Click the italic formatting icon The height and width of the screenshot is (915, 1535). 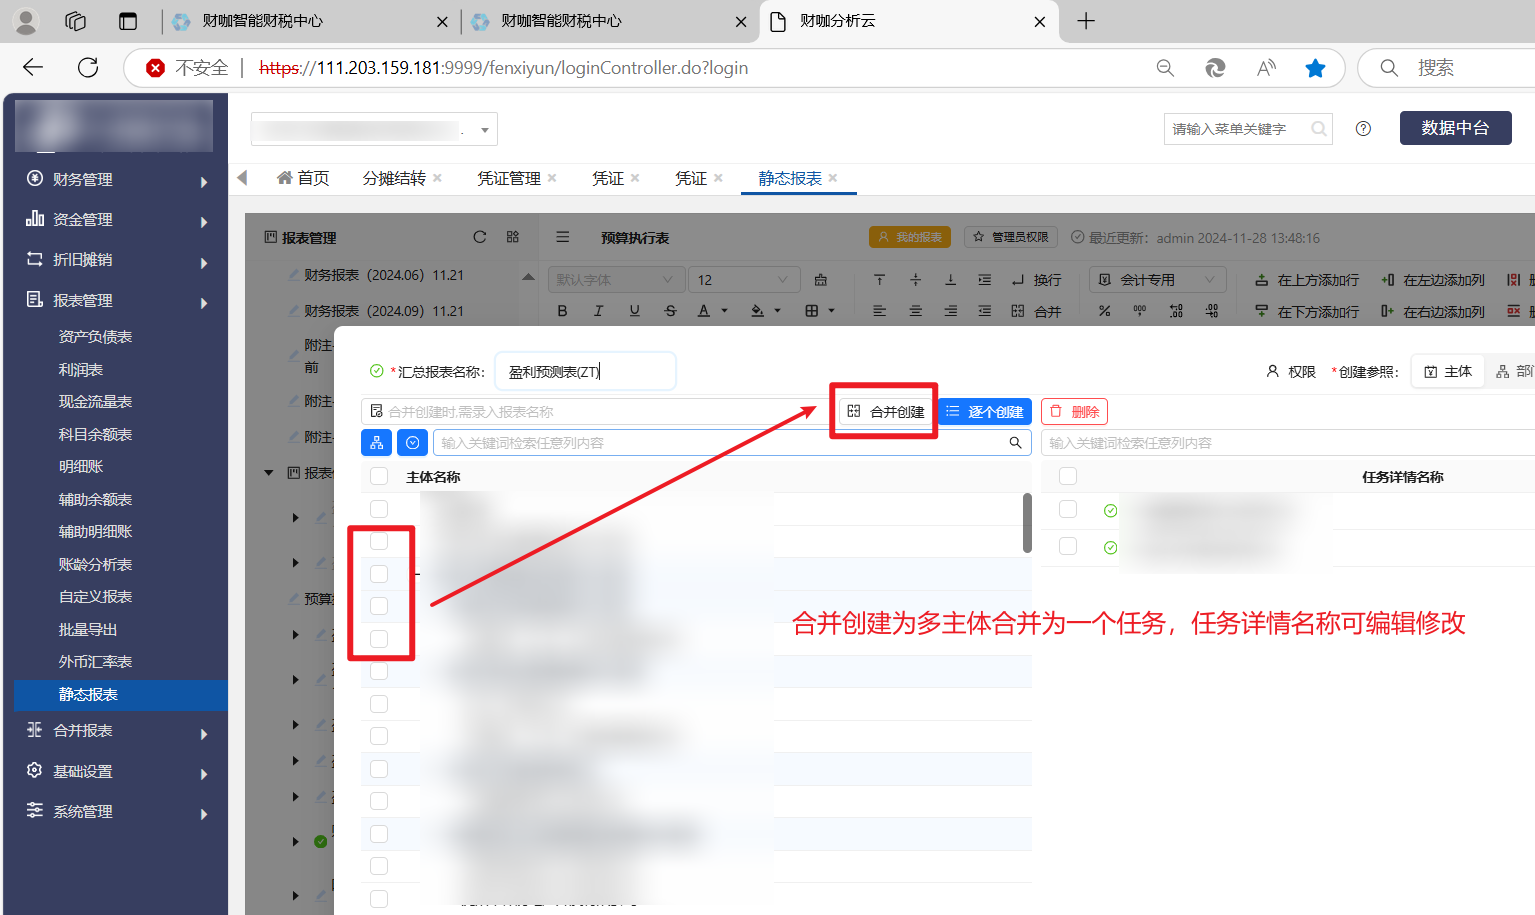coord(599,311)
